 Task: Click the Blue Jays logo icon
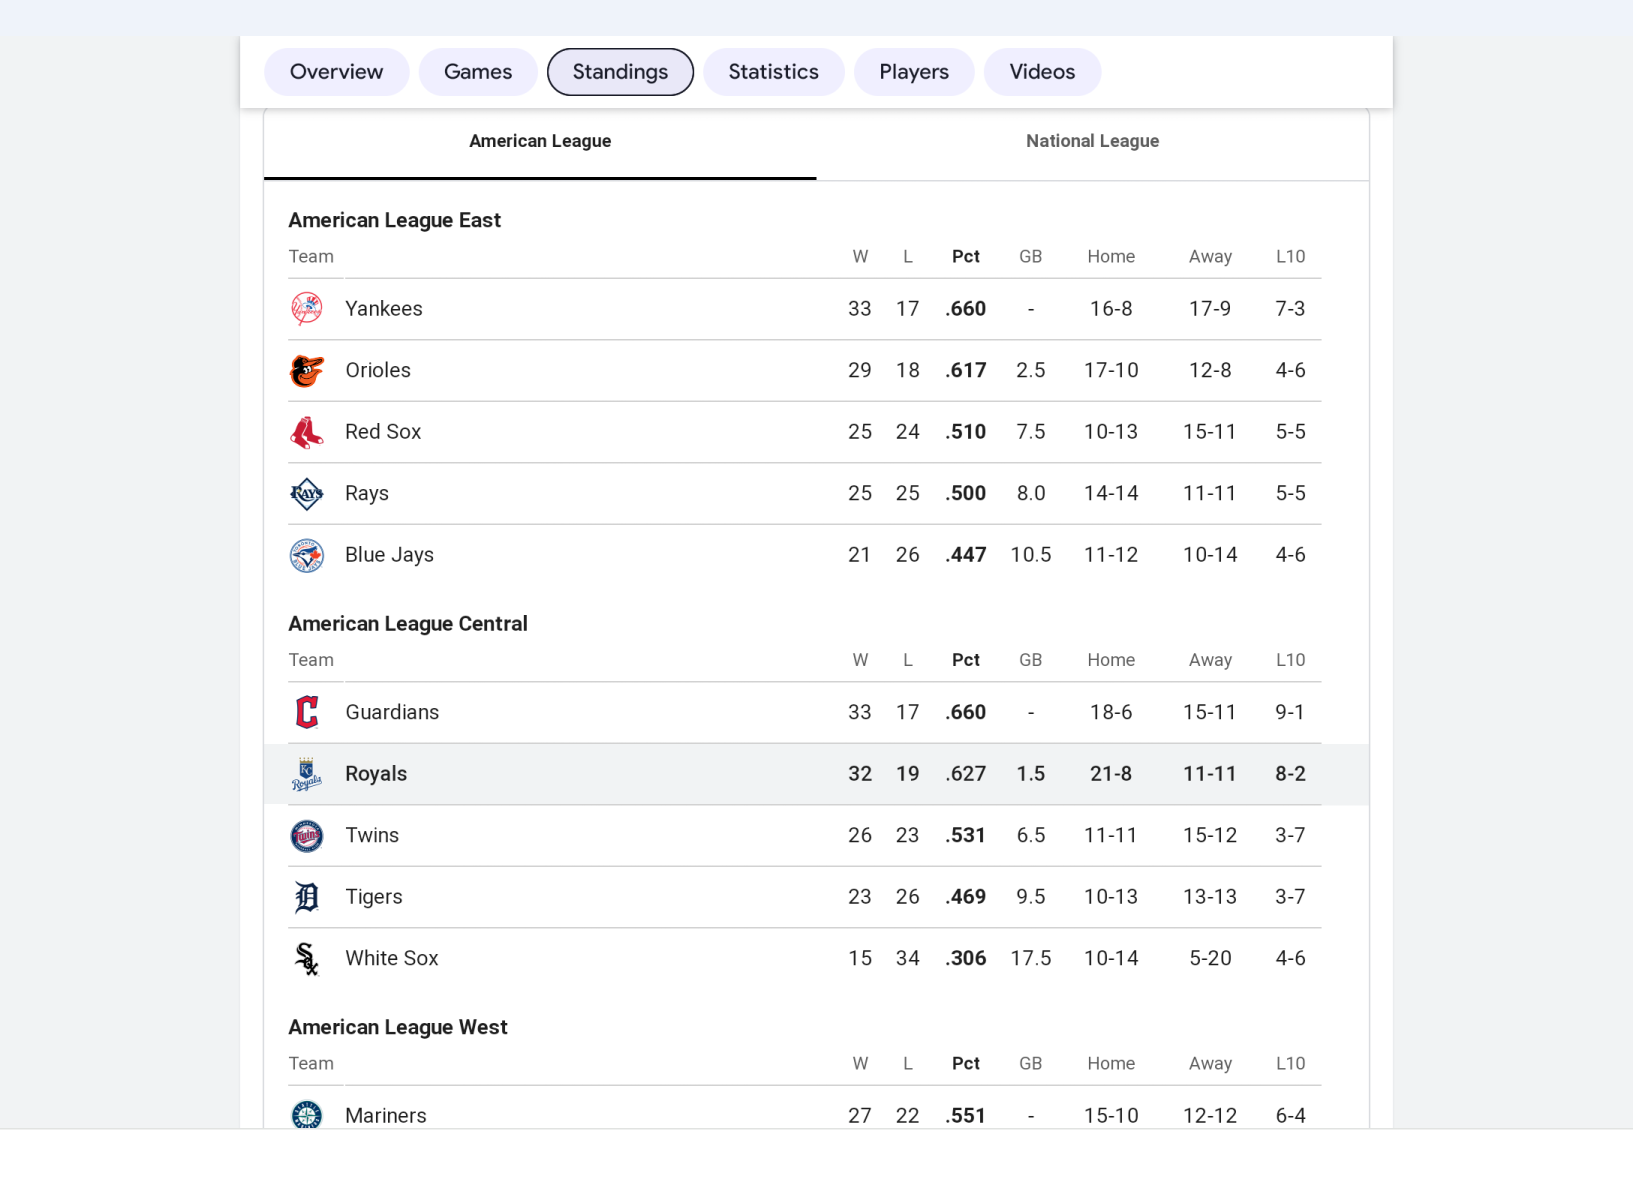307,555
